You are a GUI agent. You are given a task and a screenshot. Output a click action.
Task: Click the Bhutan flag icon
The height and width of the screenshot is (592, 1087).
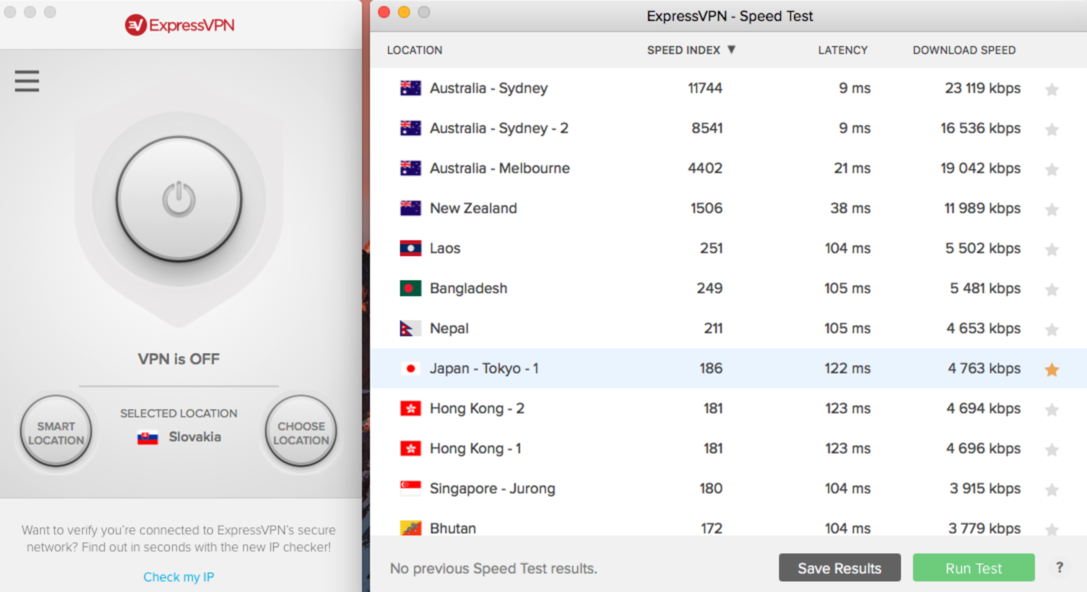click(410, 528)
